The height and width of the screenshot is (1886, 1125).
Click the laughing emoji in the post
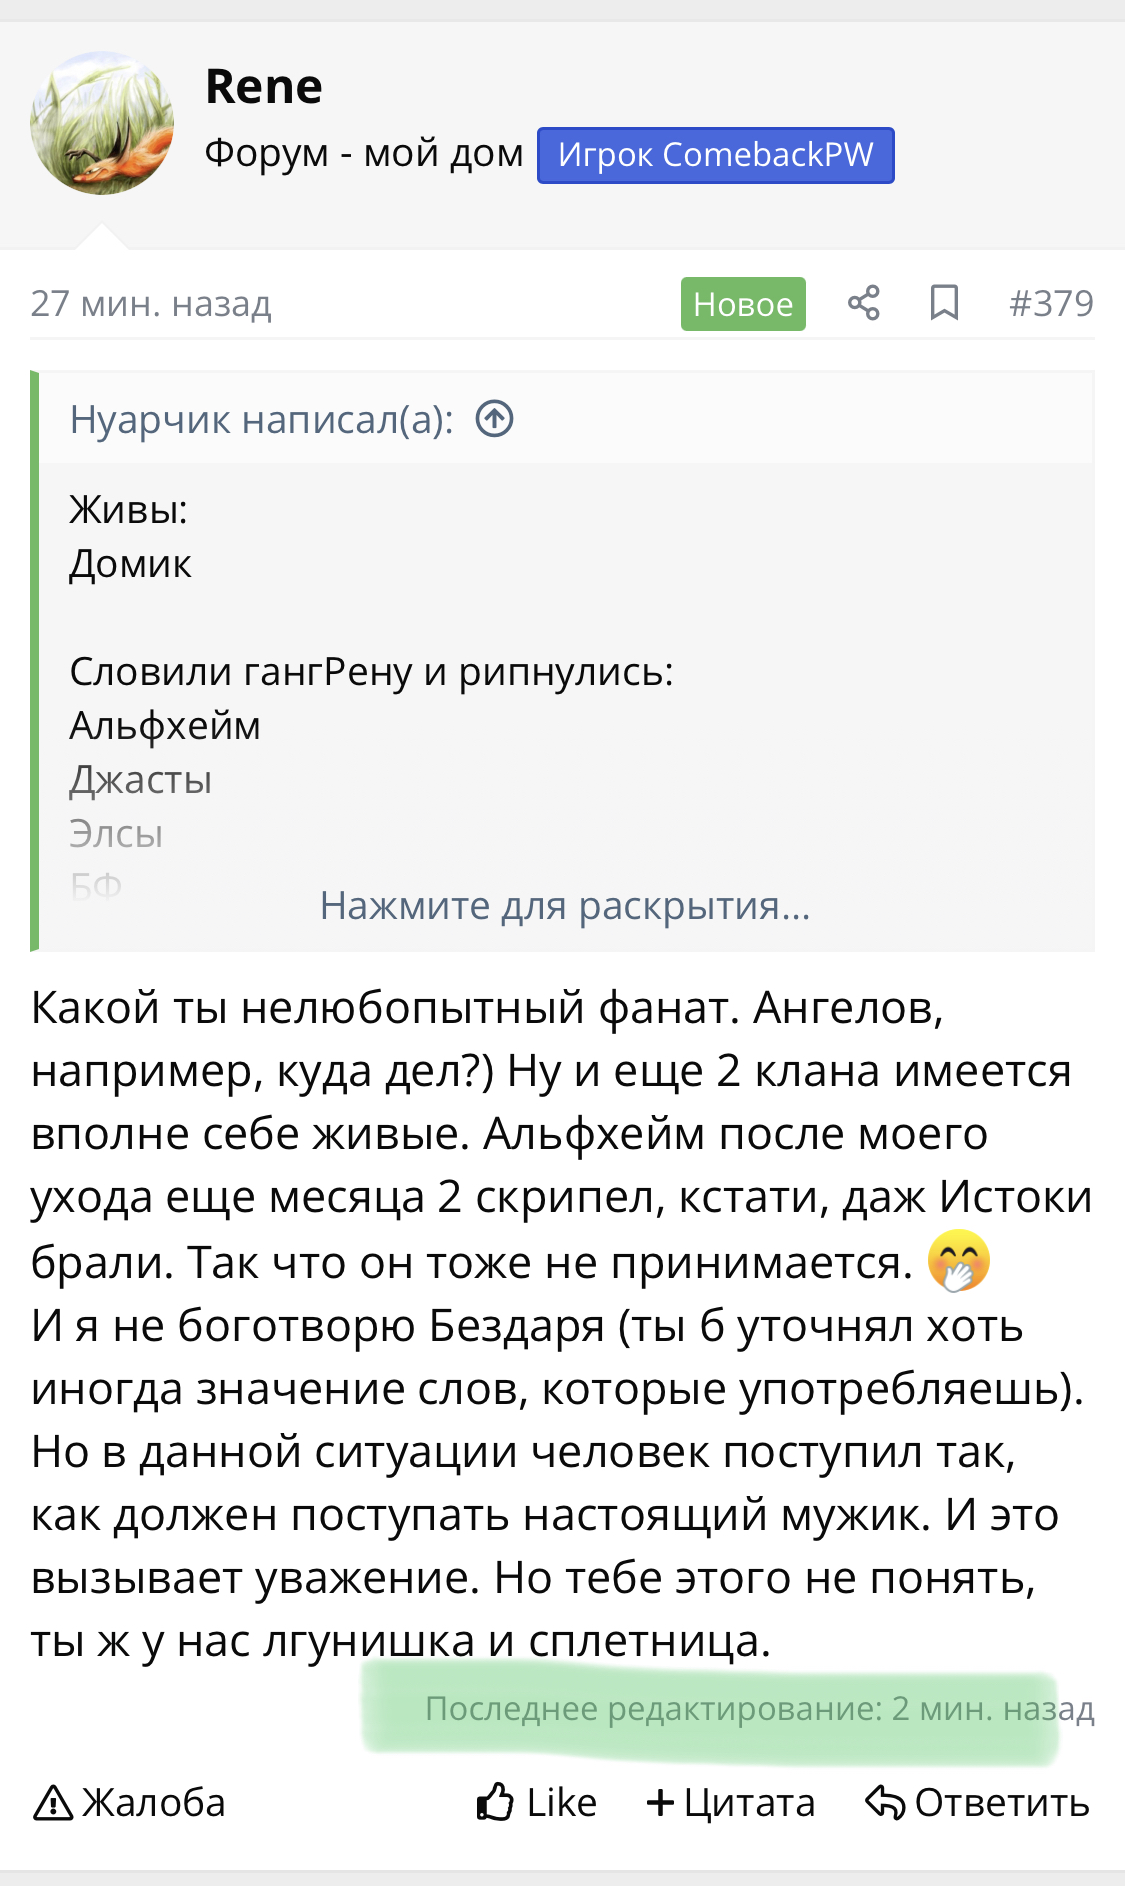(x=958, y=1261)
